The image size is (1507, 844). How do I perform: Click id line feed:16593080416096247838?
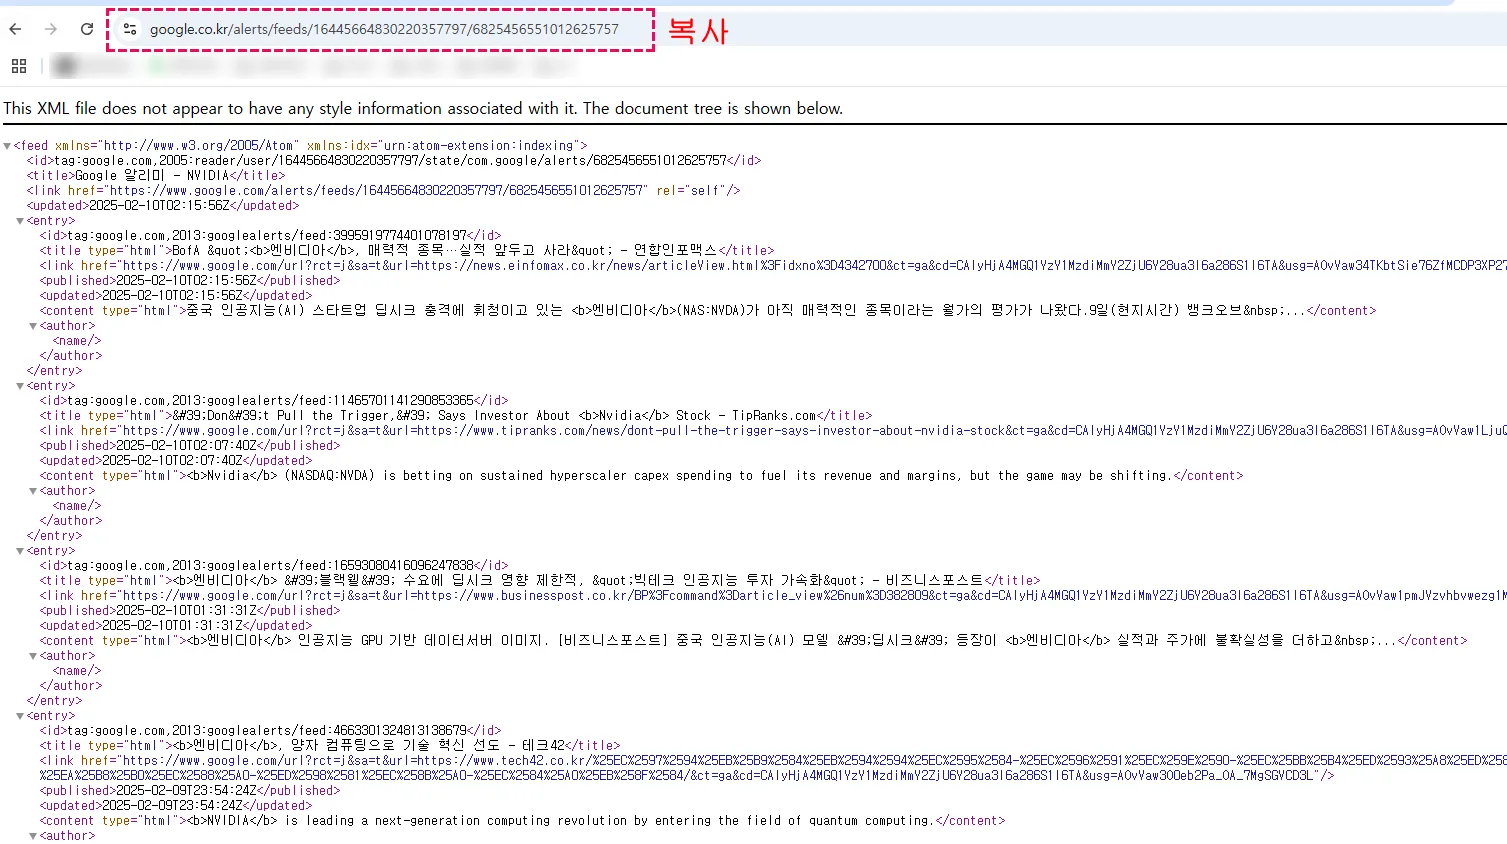click(x=274, y=566)
